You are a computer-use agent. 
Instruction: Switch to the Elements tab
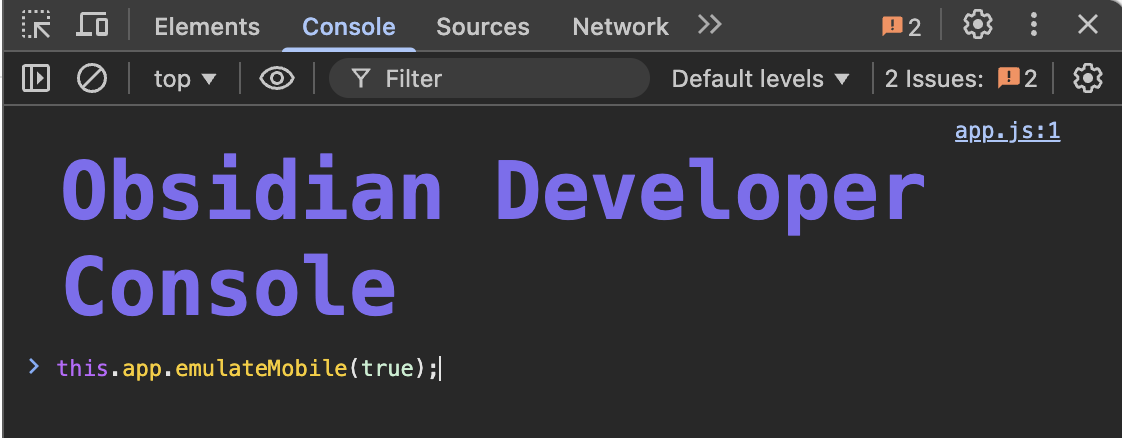click(x=207, y=26)
